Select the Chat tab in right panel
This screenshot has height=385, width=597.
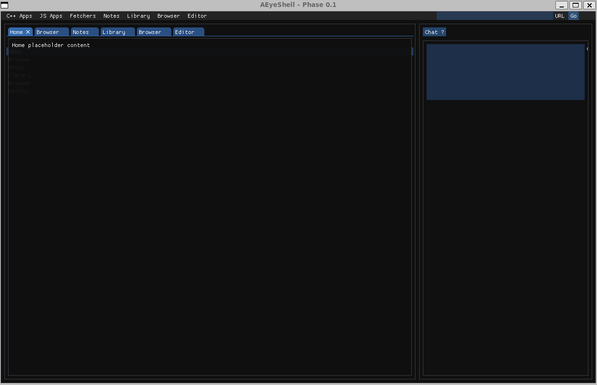(434, 32)
